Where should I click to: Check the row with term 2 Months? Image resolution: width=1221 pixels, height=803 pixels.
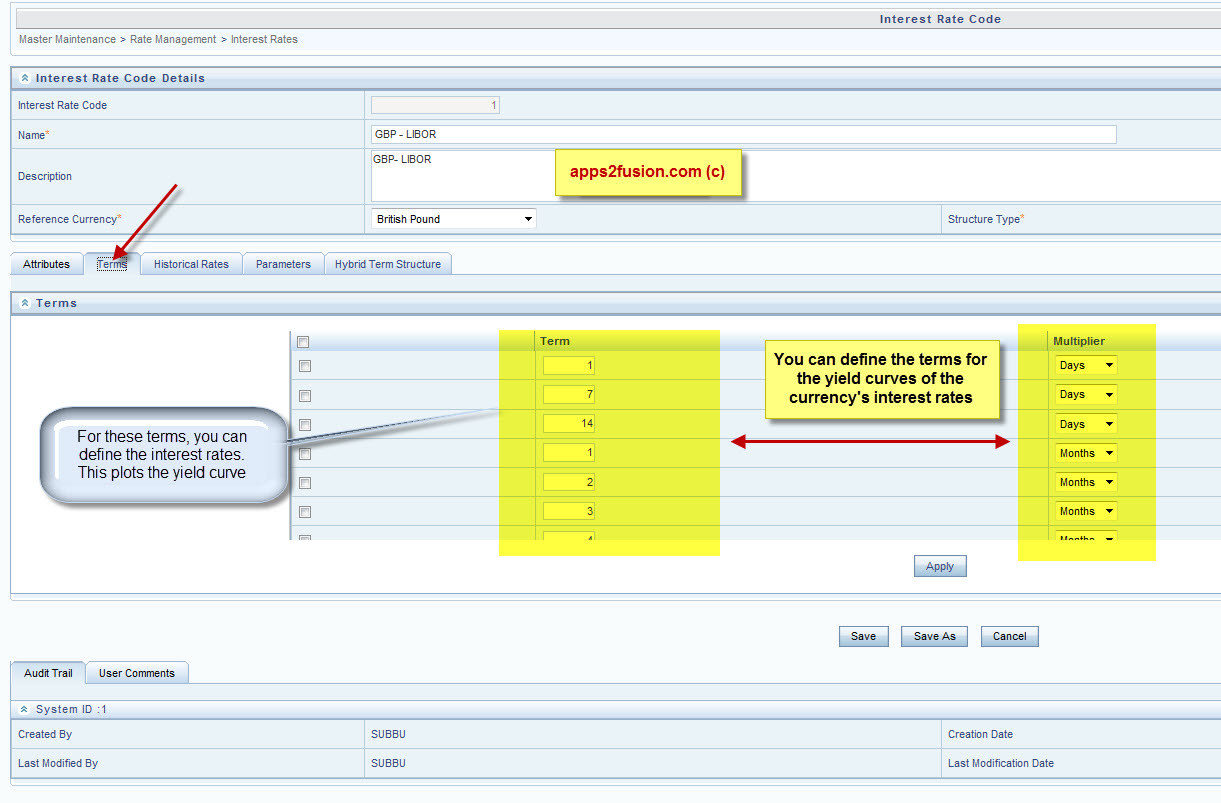tap(305, 482)
